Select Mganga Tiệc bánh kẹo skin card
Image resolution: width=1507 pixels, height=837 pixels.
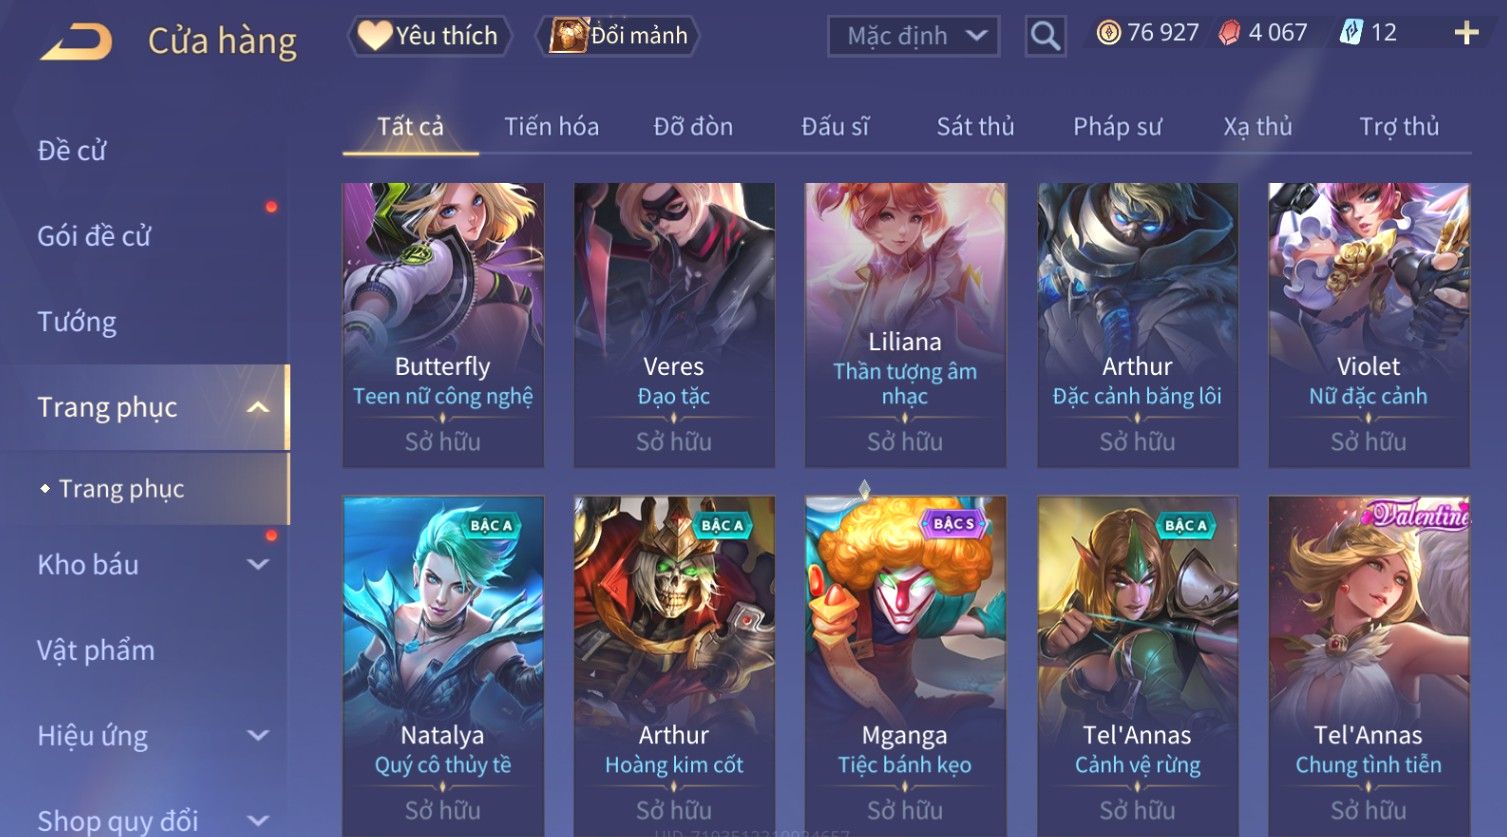pos(905,666)
